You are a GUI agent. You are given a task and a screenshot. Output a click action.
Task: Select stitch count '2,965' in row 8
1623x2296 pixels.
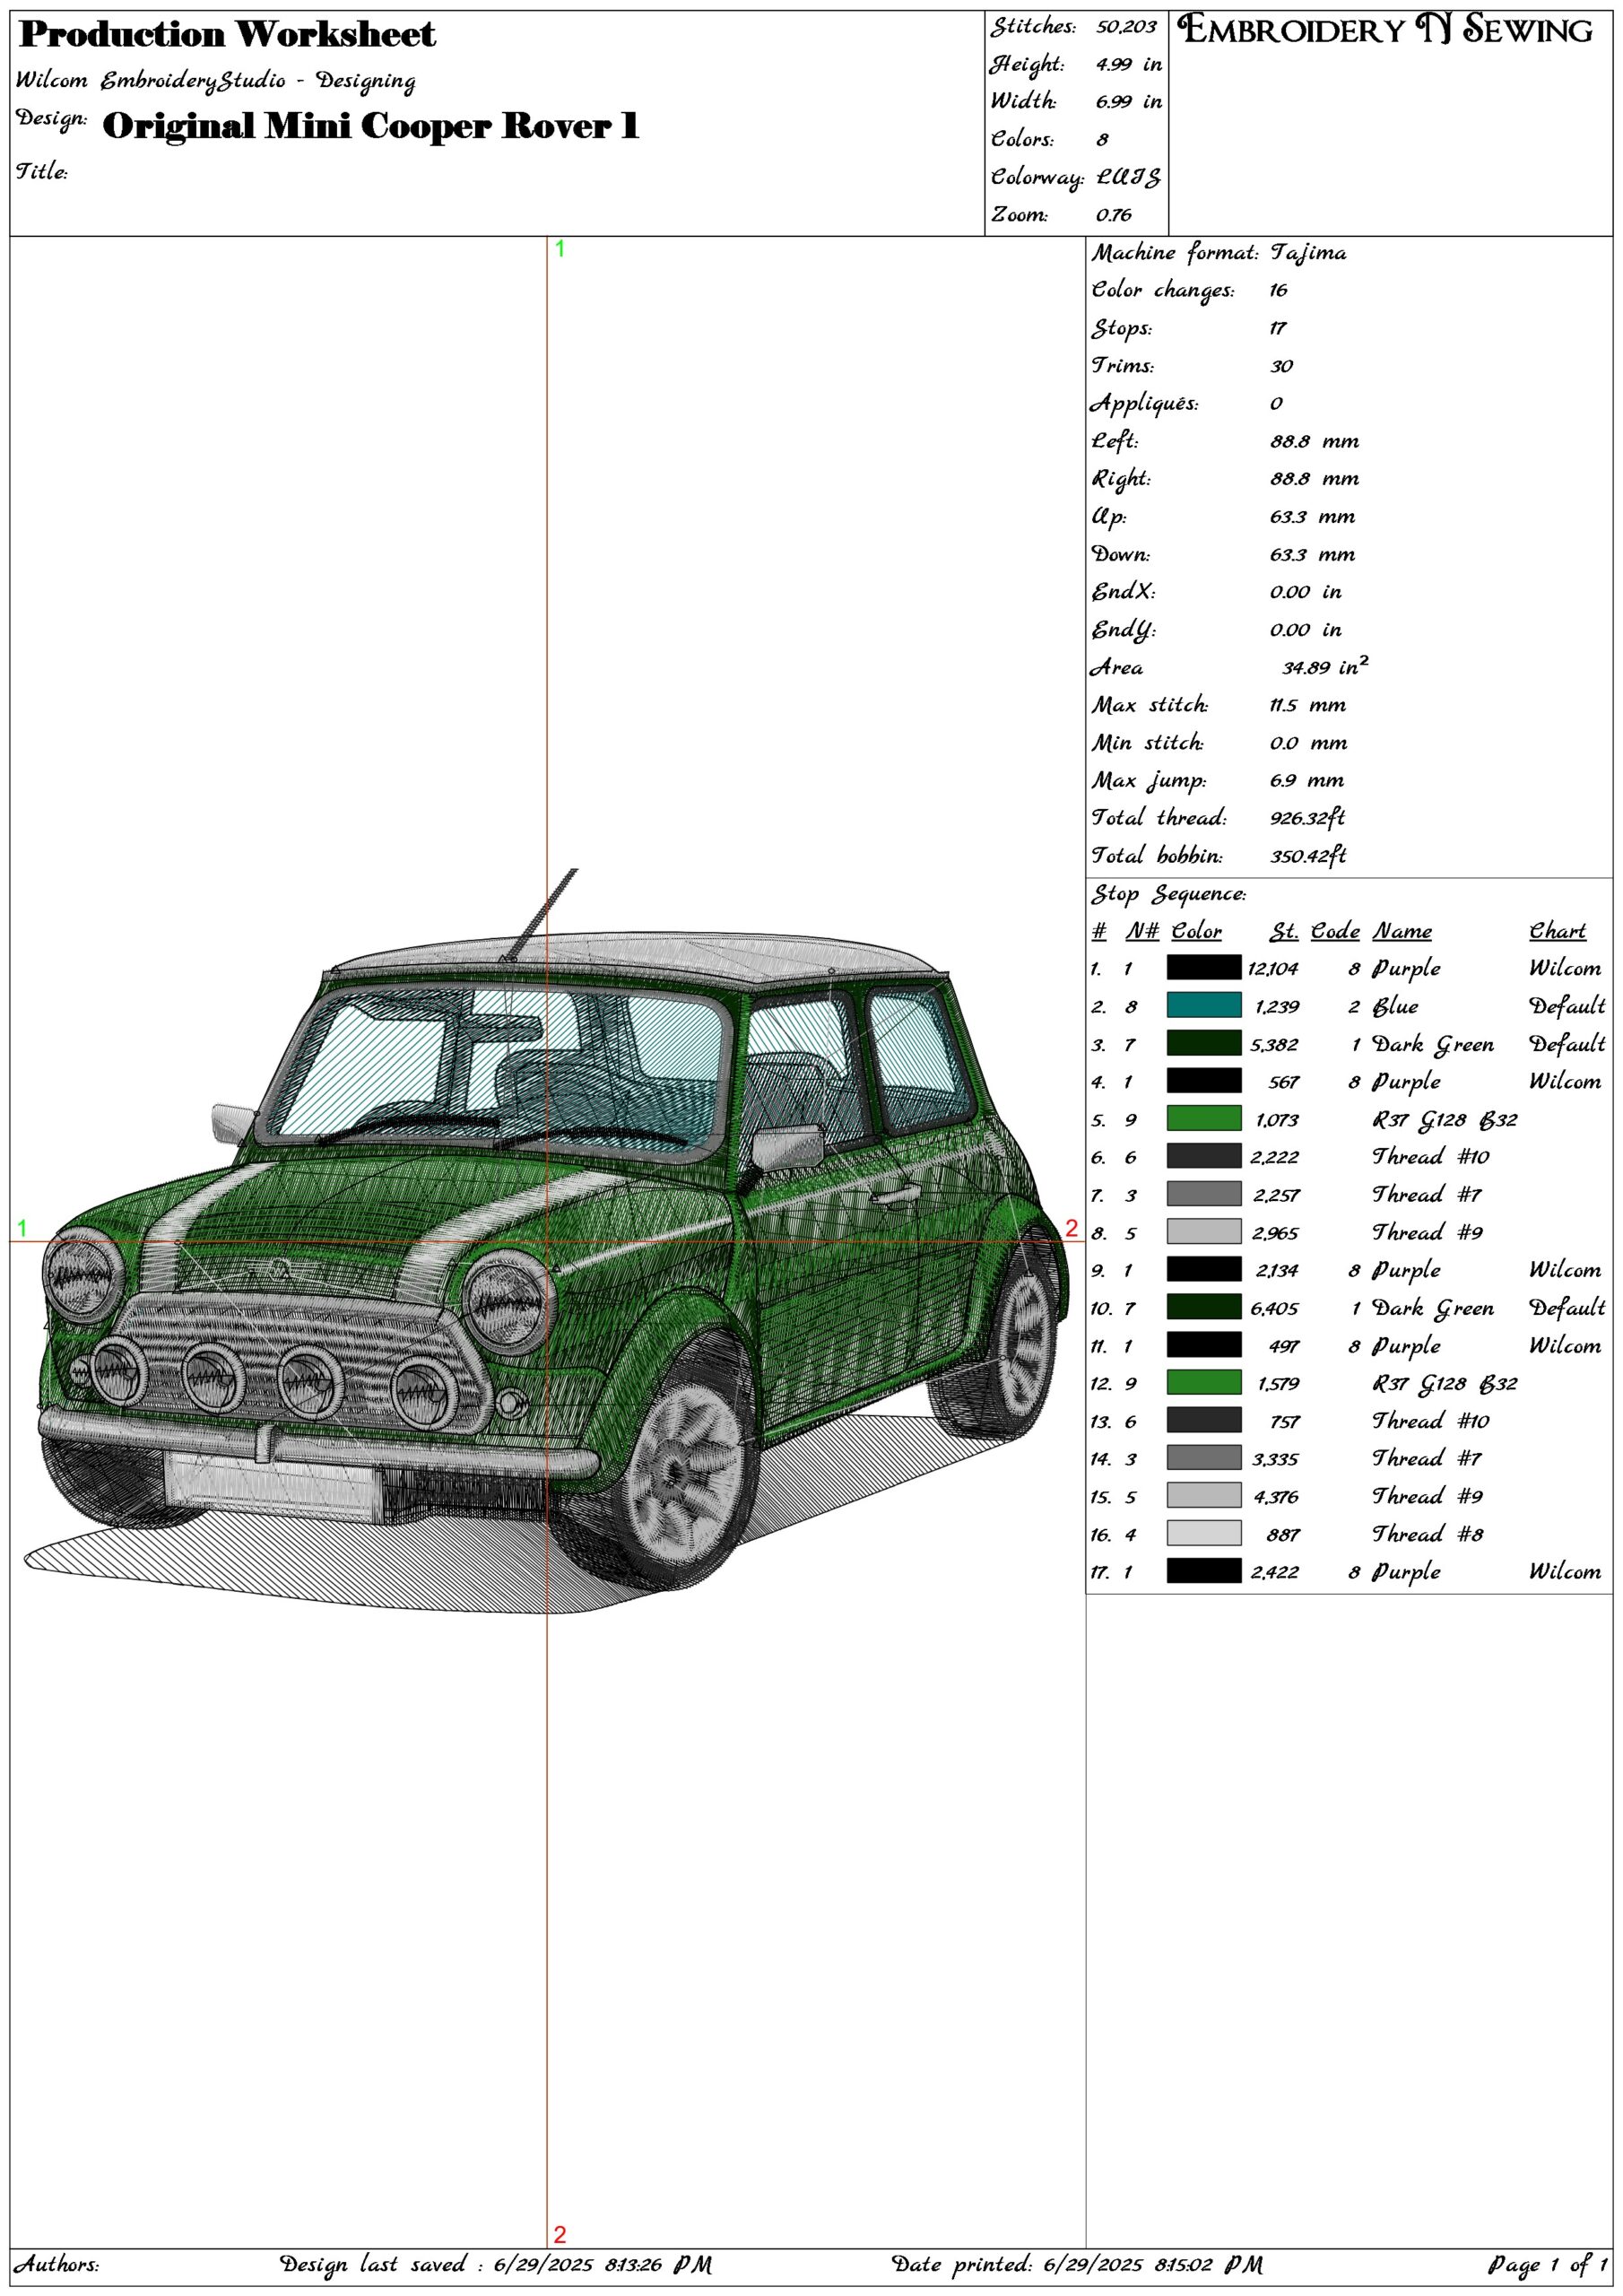pos(1276,1233)
